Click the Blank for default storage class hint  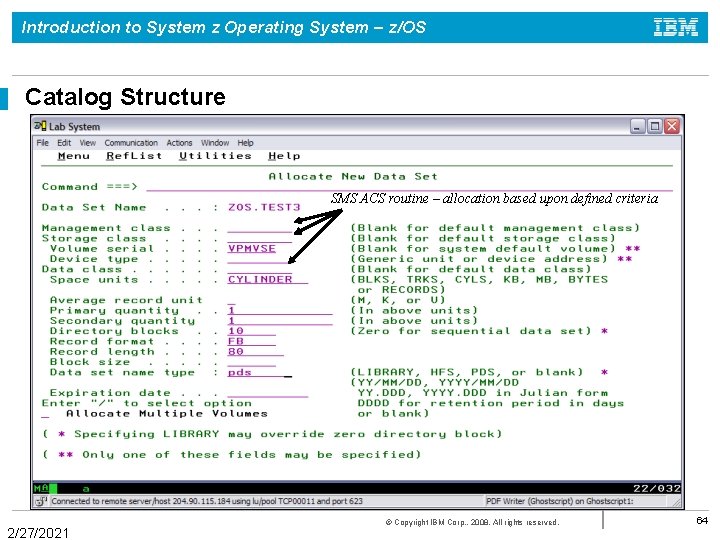click(x=483, y=238)
